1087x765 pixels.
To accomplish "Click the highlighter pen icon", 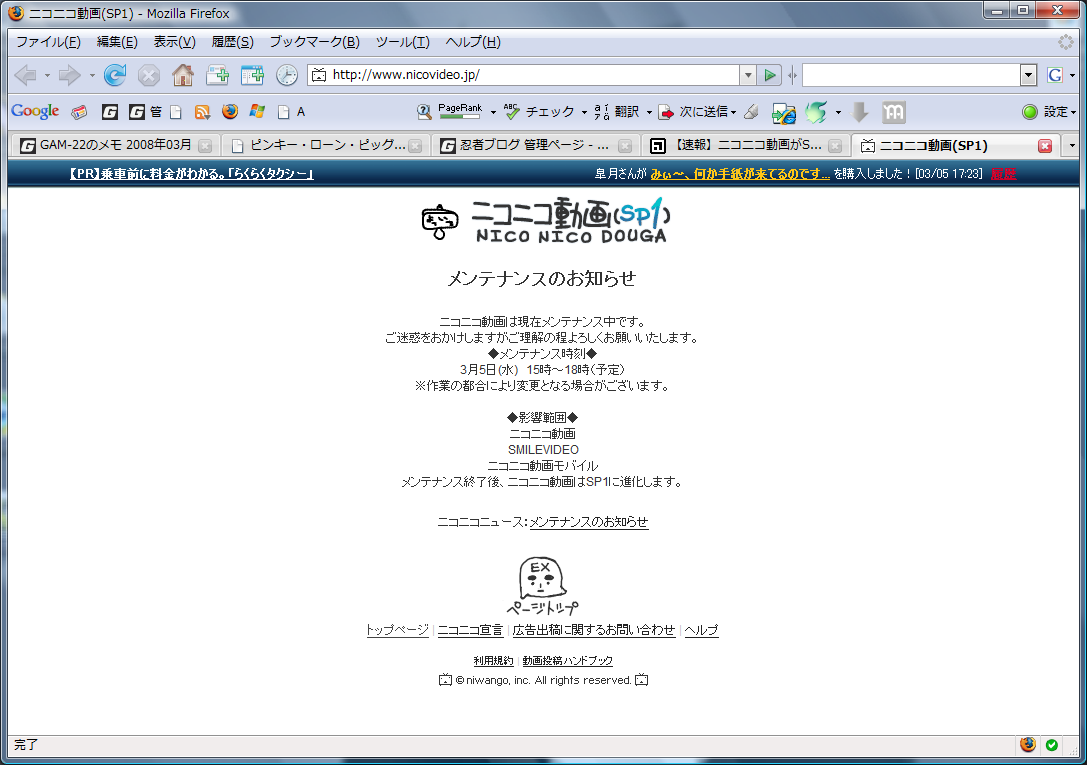I will tap(751, 112).
